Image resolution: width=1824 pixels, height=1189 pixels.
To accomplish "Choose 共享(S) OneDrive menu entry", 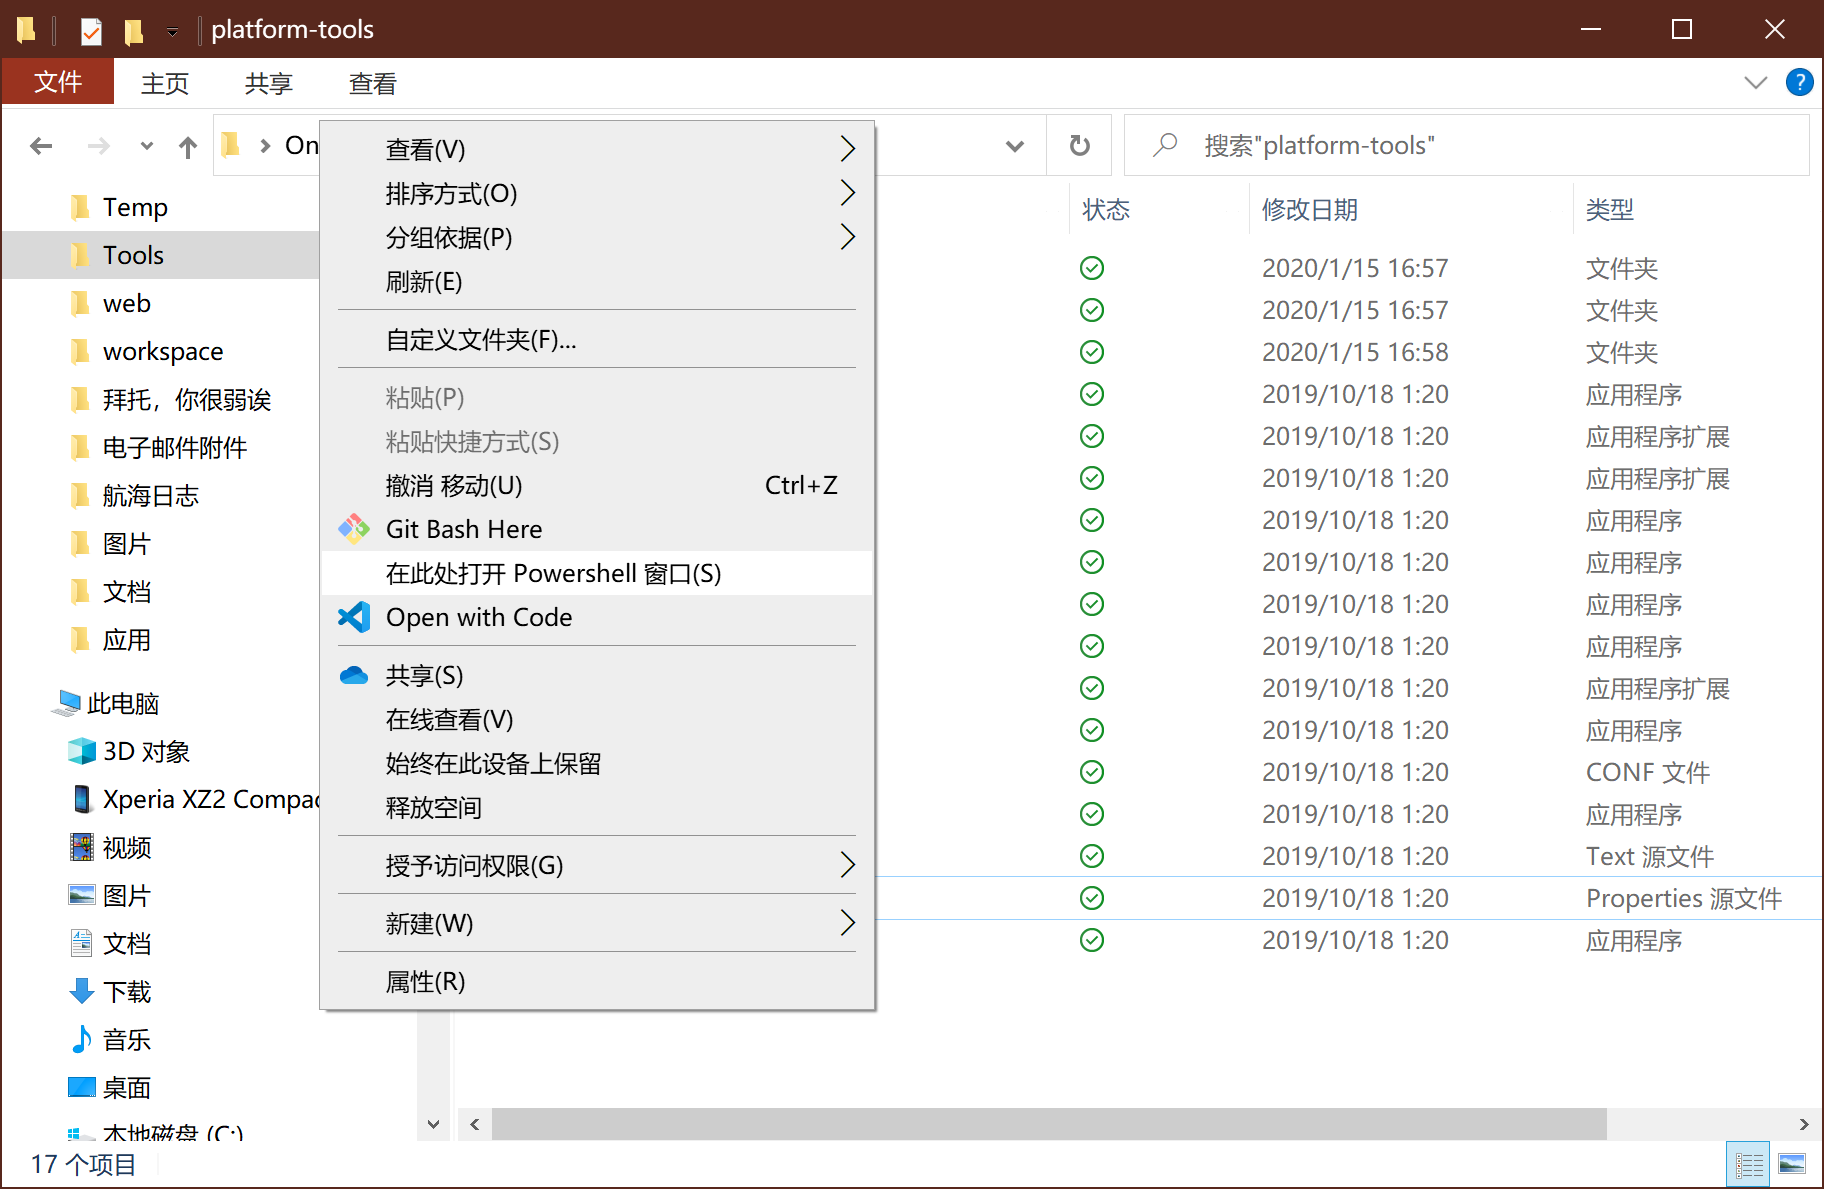I will click(x=597, y=676).
